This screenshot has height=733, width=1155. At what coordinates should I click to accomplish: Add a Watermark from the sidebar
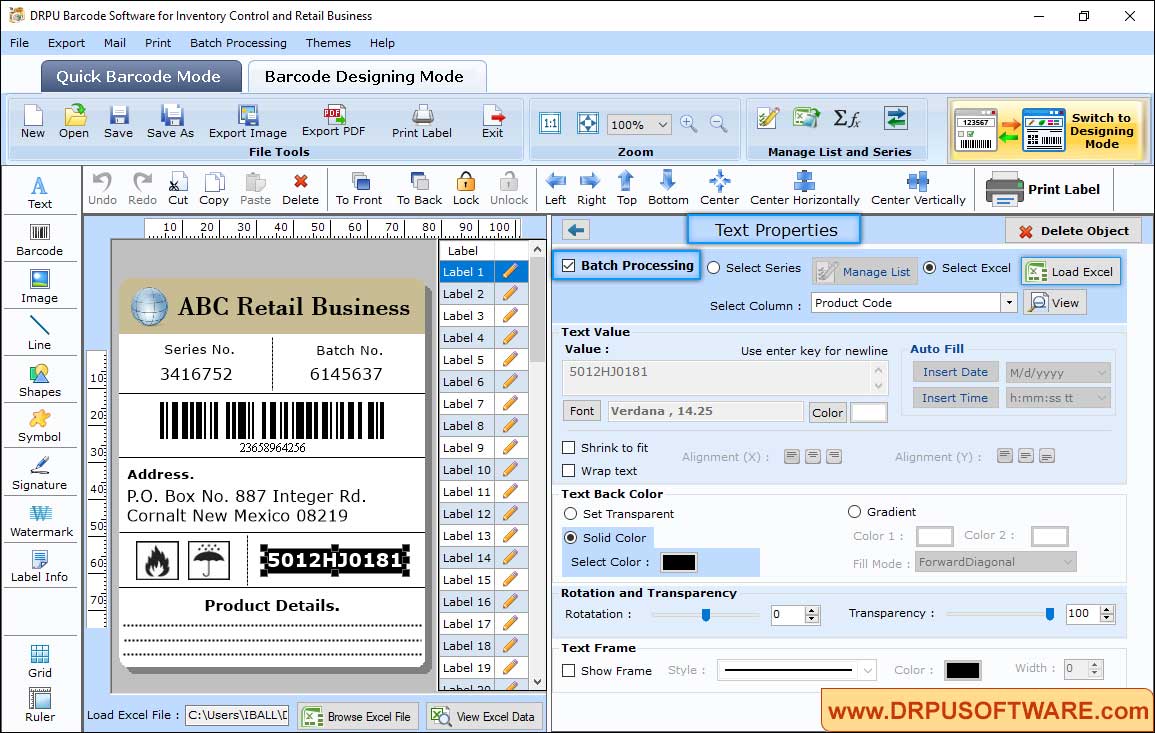(41, 521)
